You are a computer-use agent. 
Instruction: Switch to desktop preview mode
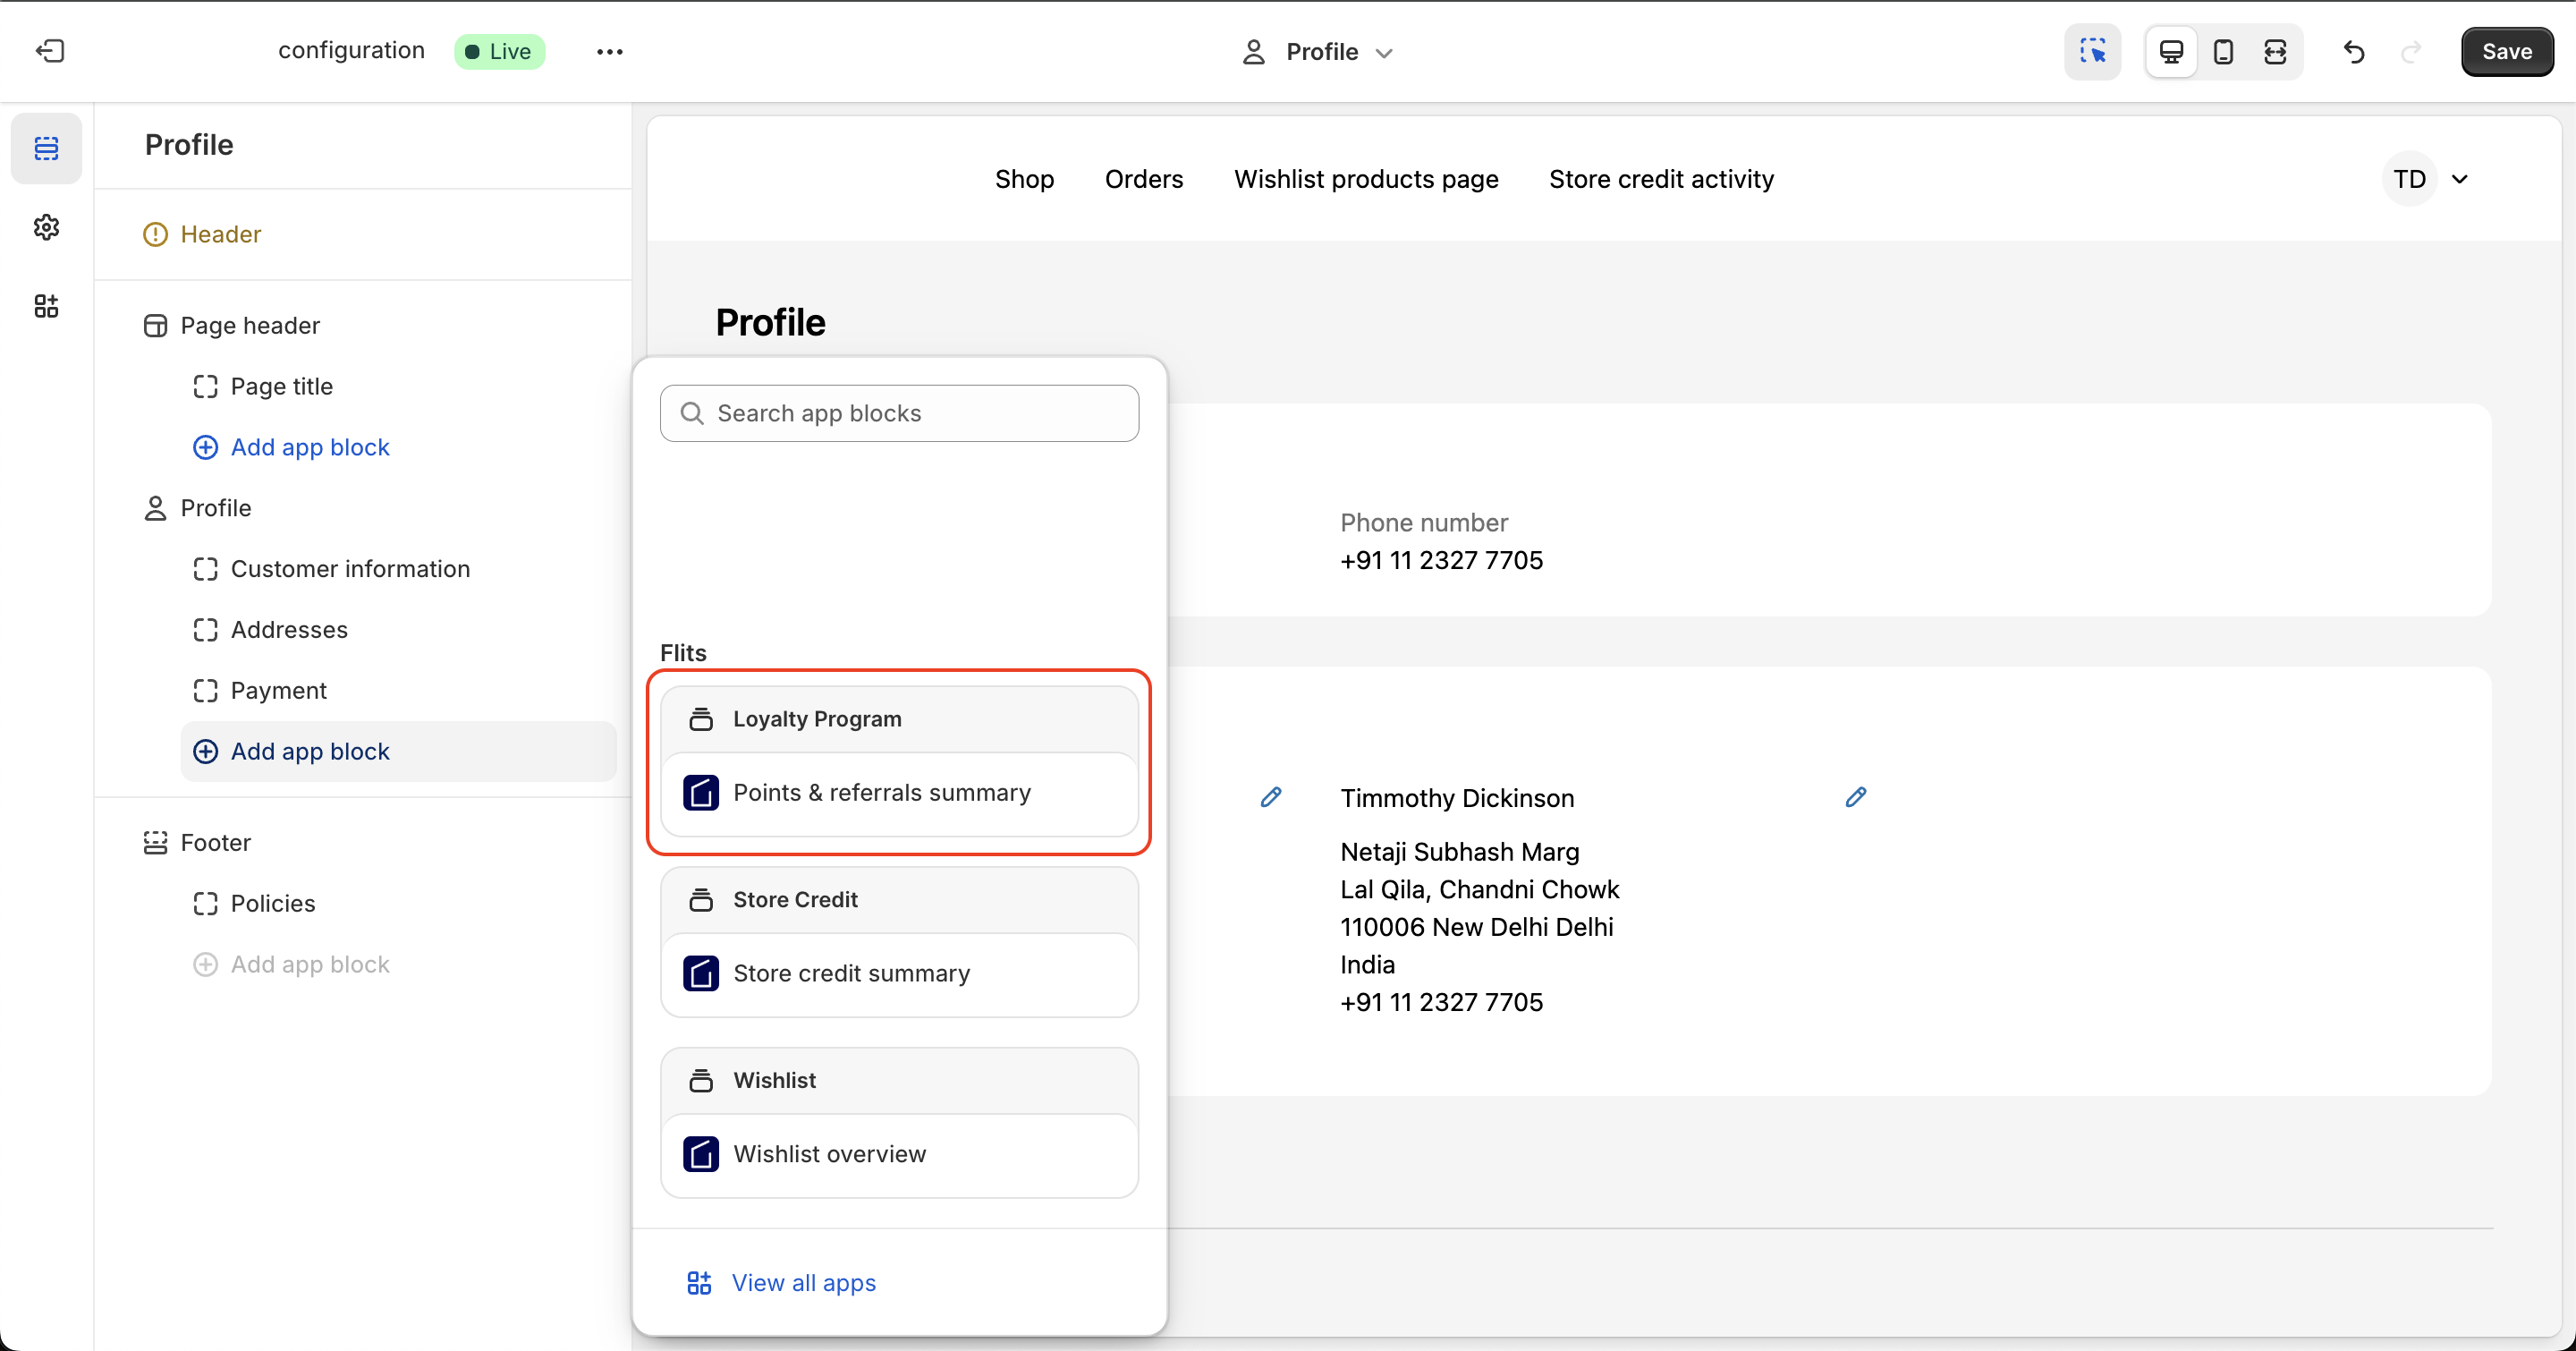(x=2171, y=51)
